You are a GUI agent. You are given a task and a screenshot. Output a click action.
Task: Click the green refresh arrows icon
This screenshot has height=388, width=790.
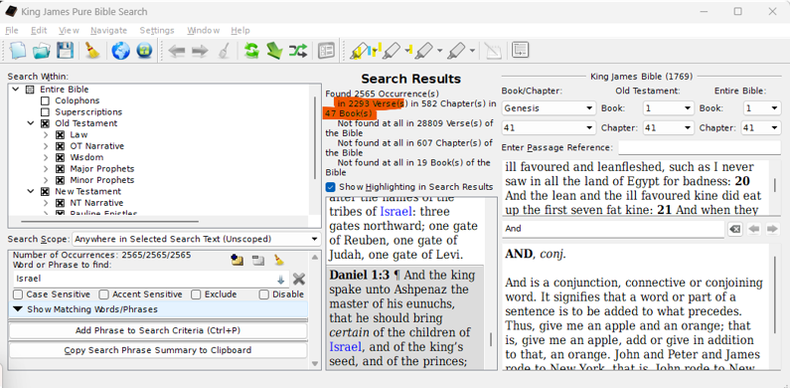pyautogui.click(x=251, y=51)
